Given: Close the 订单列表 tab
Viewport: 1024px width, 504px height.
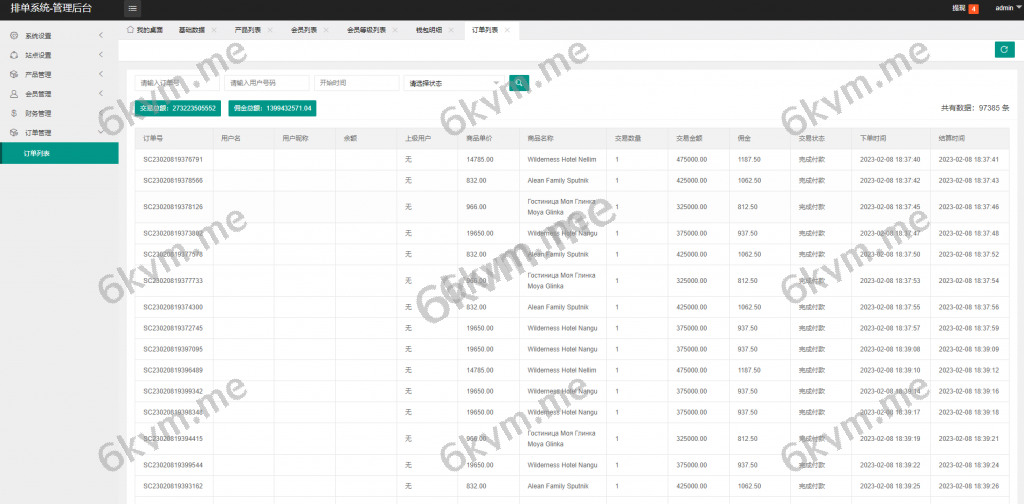Looking at the screenshot, I should pos(507,30).
